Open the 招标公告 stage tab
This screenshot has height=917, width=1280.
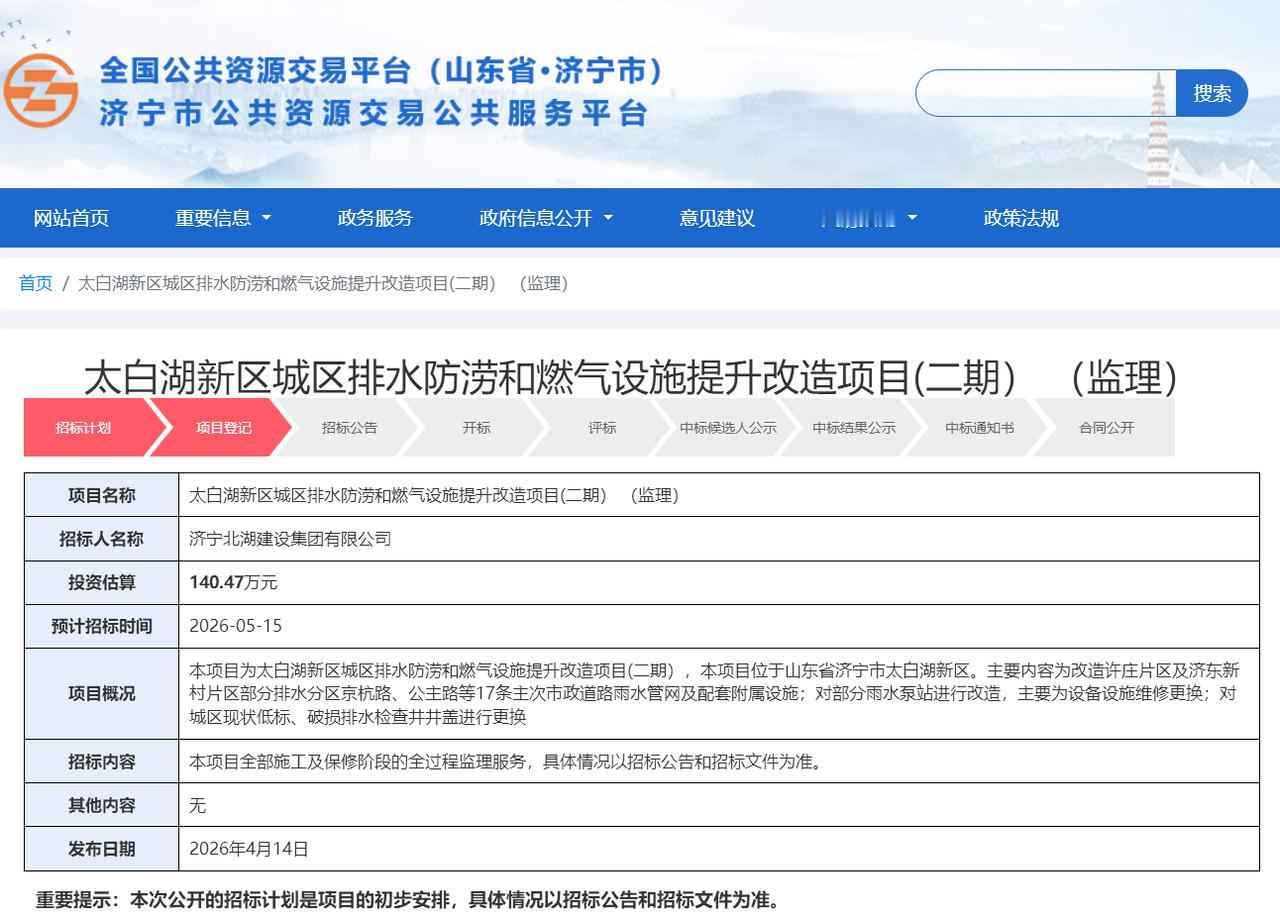tap(350, 428)
